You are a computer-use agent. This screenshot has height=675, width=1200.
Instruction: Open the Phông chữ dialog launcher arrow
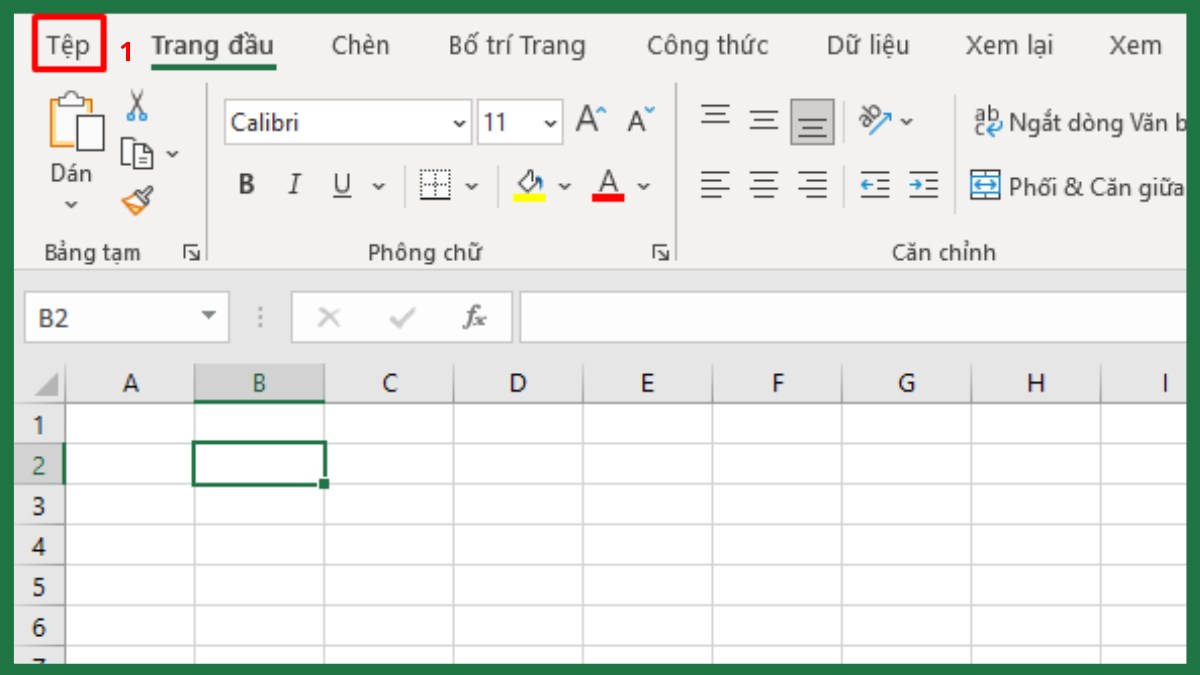[659, 252]
